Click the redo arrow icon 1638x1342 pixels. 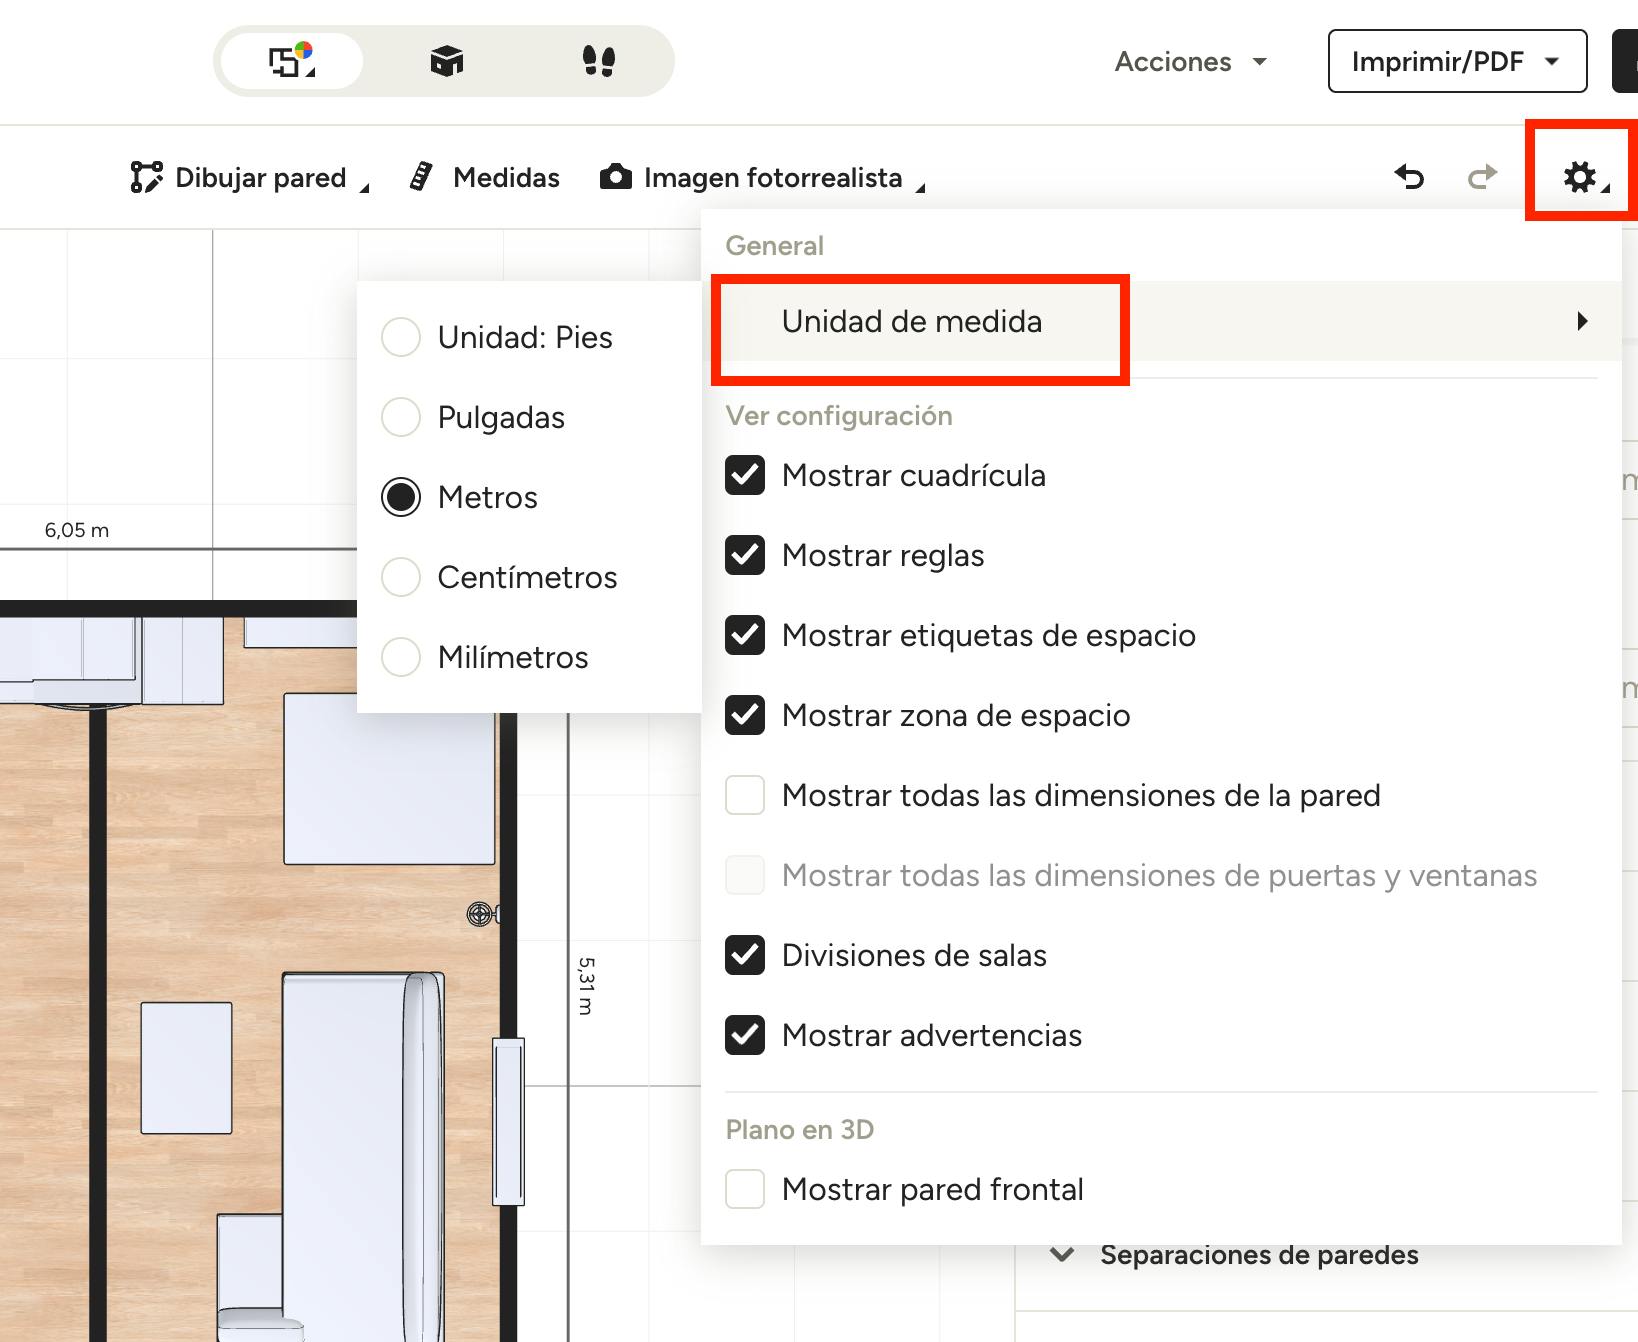point(1482,177)
